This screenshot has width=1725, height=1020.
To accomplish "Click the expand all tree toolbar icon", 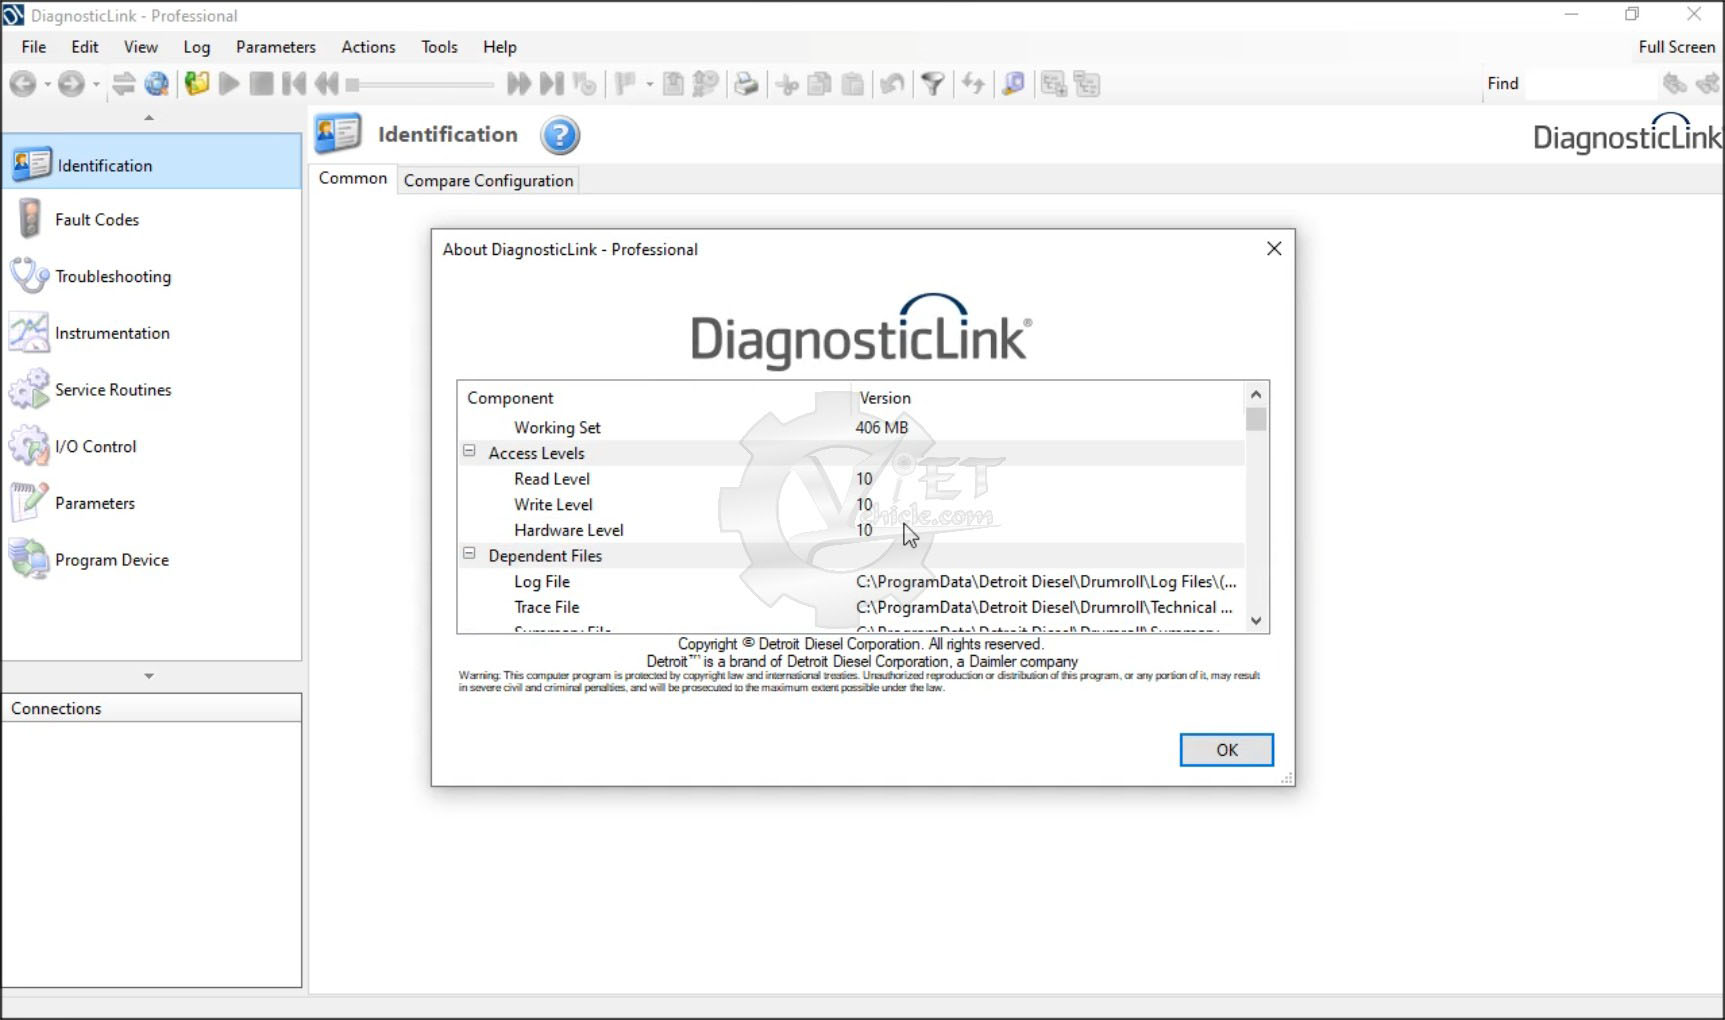I will point(1054,84).
